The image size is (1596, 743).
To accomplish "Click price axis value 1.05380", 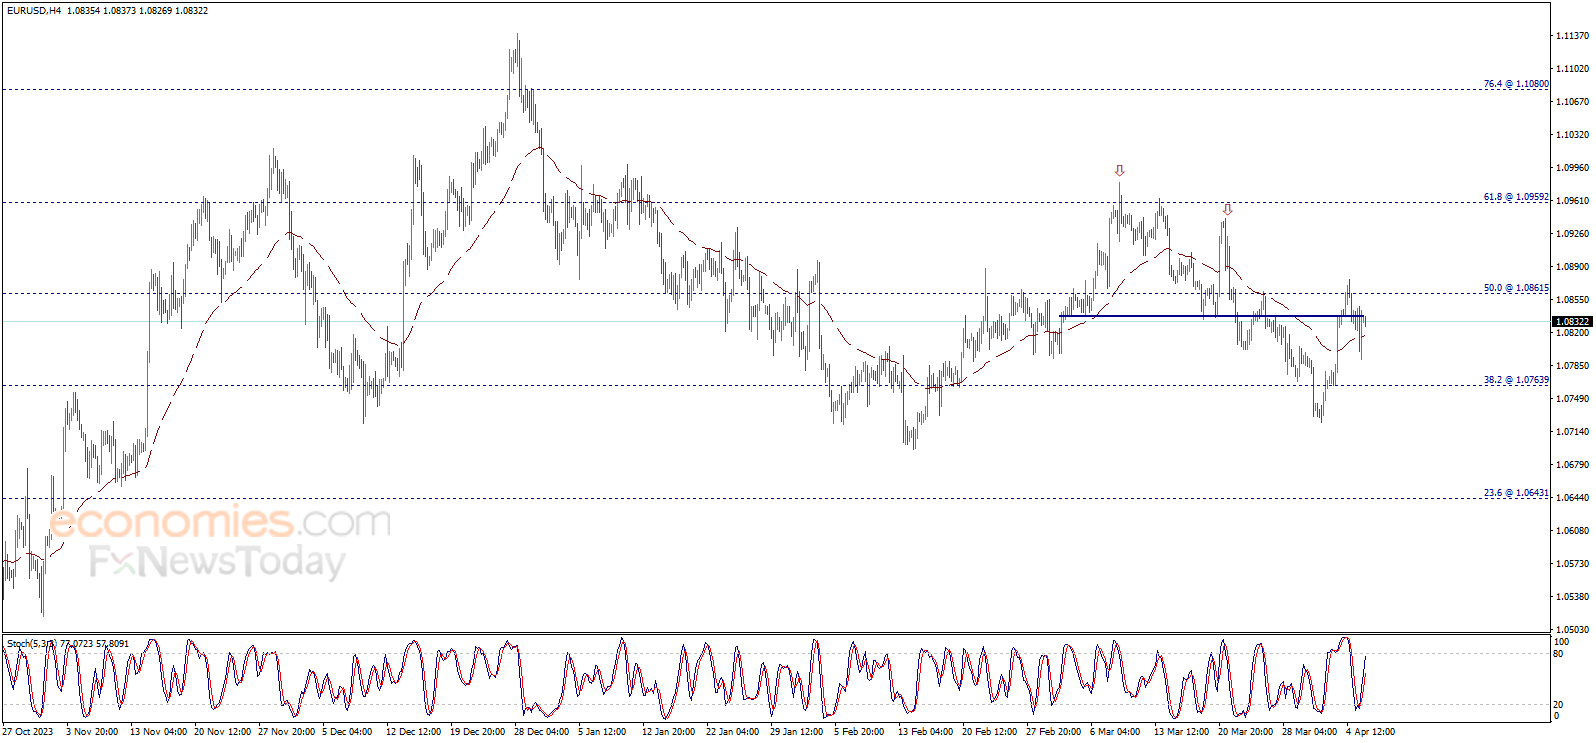I will [1572, 597].
